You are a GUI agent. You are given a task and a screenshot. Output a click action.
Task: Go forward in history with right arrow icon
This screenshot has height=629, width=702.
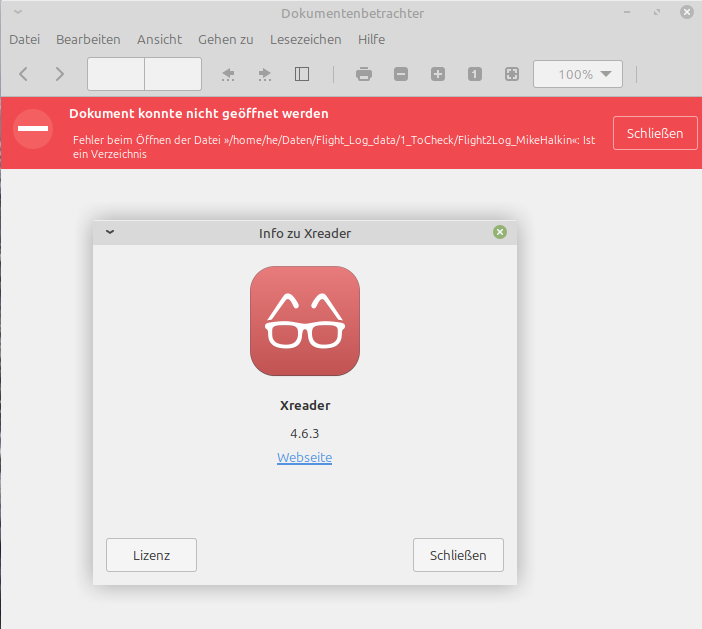[265, 74]
